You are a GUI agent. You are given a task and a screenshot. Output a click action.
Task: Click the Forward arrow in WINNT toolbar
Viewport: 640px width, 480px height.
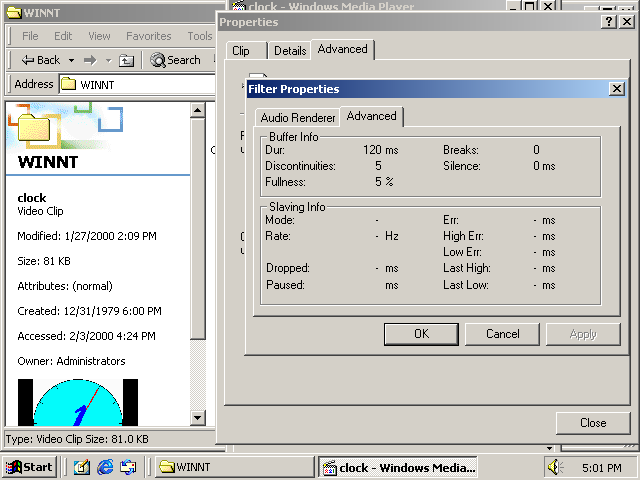[x=90, y=60]
